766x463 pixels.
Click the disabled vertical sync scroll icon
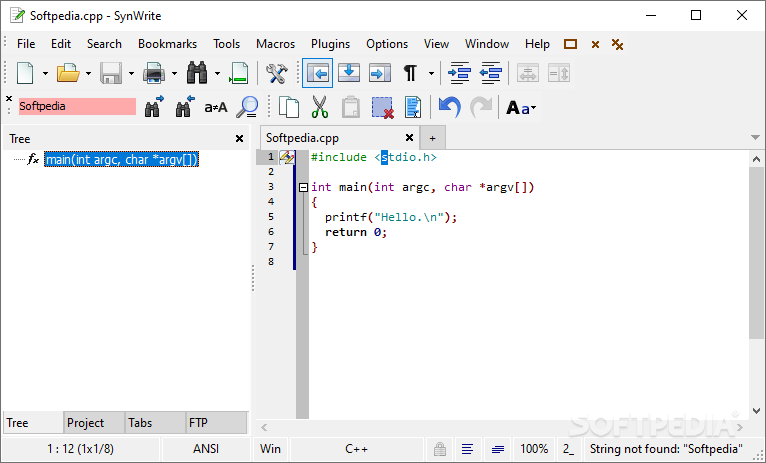pyautogui.click(x=559, y=73)
